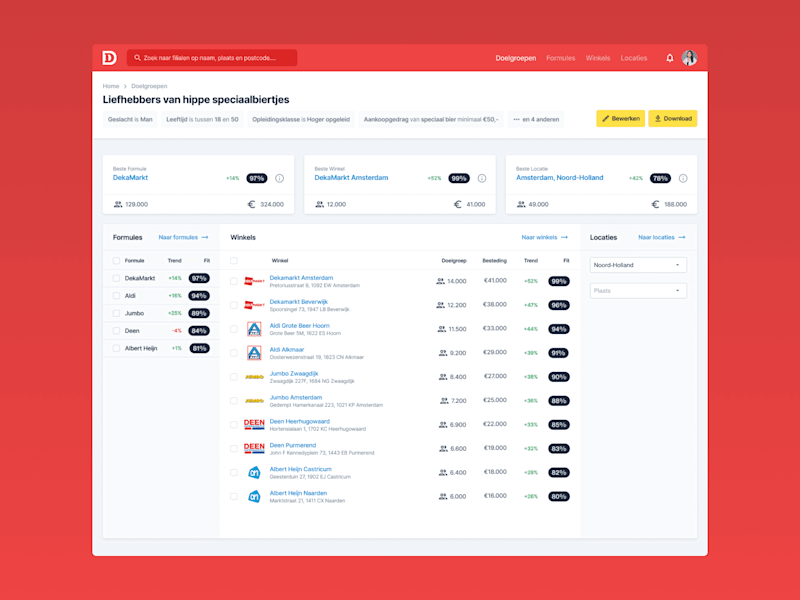Viewport: 800px width, 600px height.
Task: Switch to the Formules nav item
Action: pyautogui.click(x=560, y=58)
